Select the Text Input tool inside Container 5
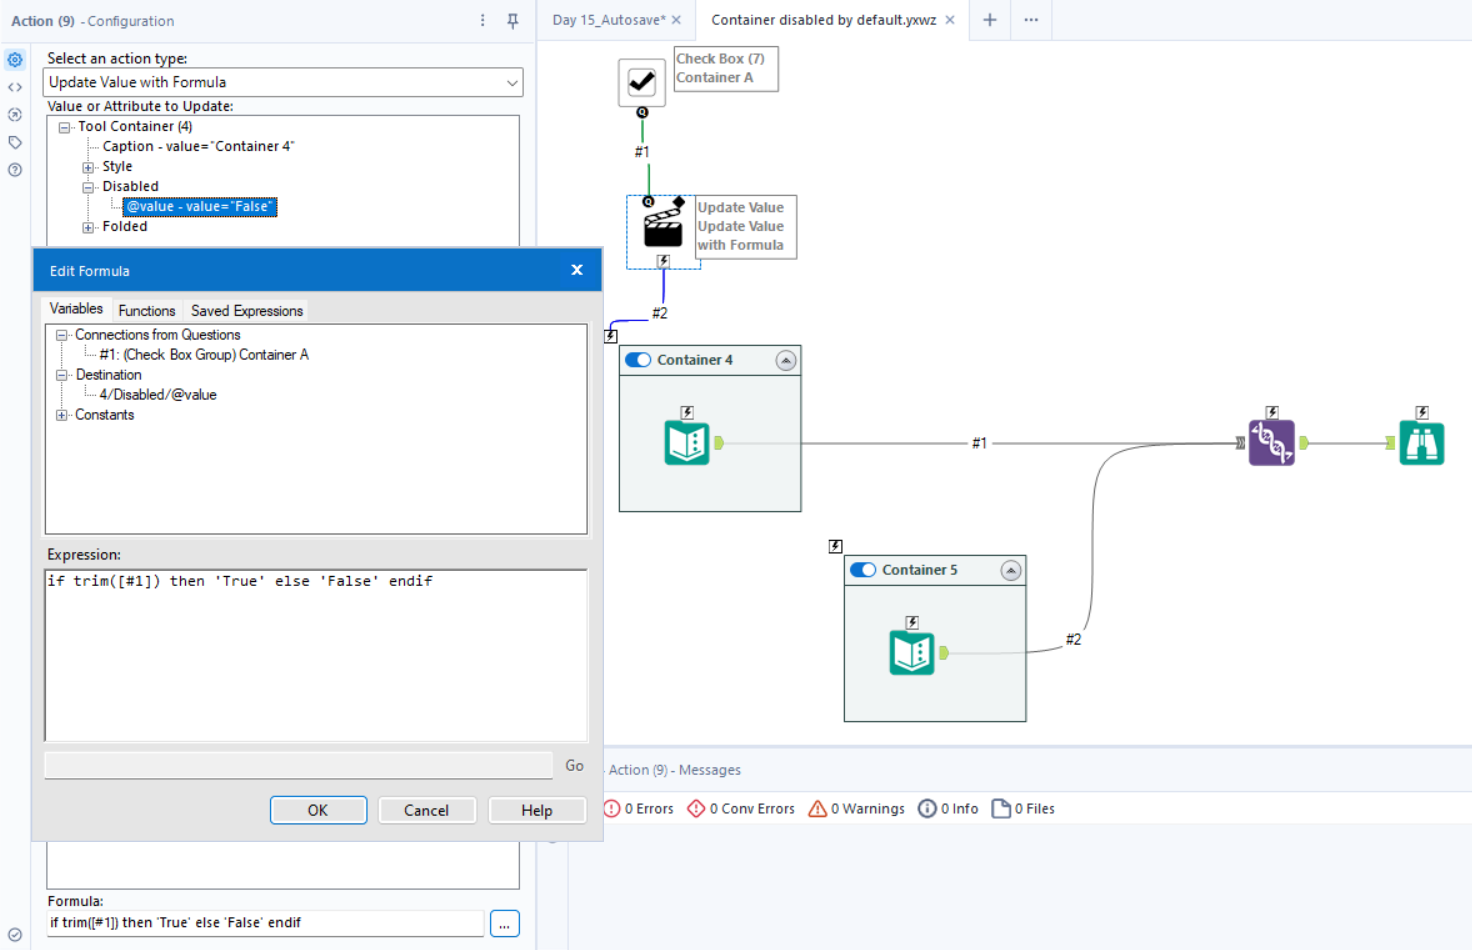This screenshot has width=1472, height=950. 911,652
